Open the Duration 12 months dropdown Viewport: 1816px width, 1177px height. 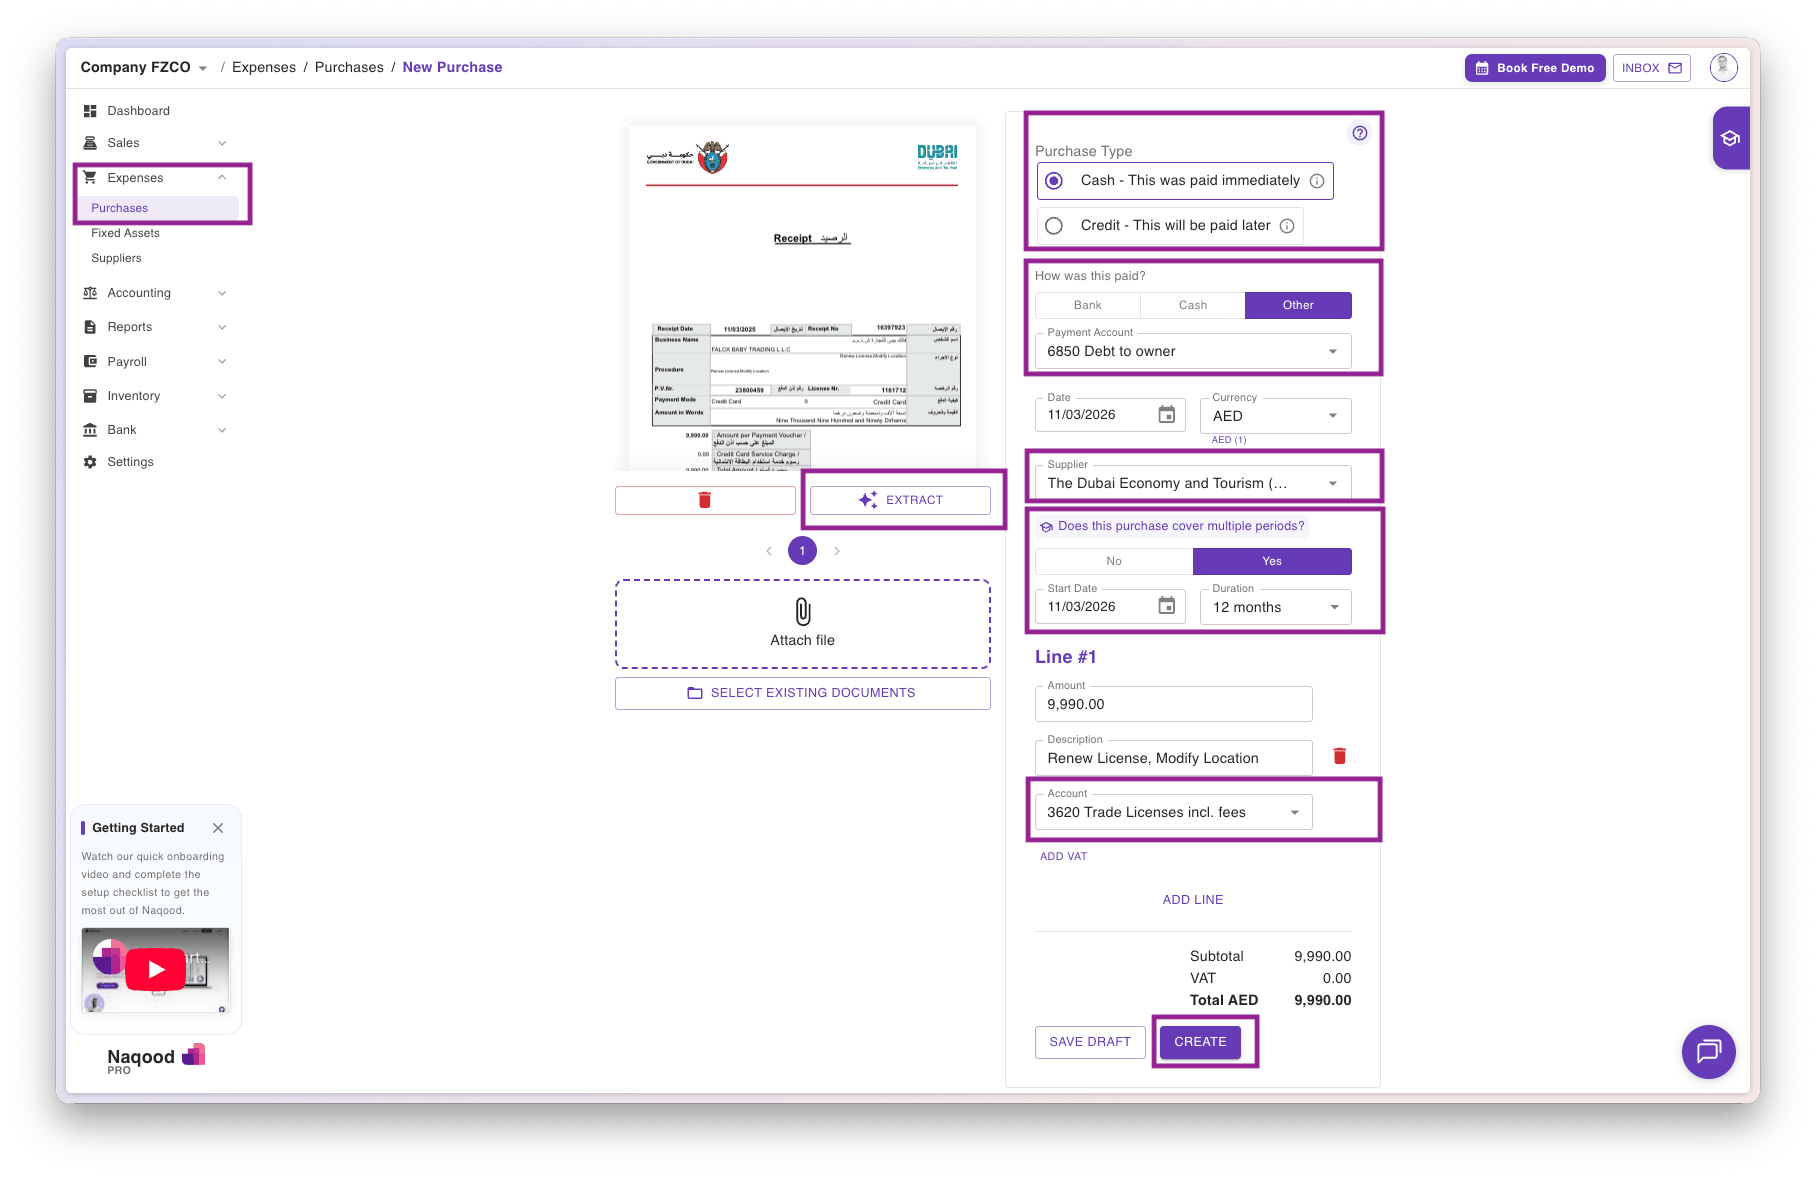coord(1333,607)
